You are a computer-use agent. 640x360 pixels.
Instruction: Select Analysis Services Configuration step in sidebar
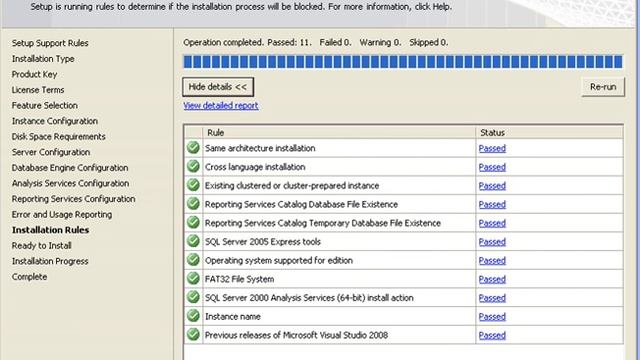(70, 183)
